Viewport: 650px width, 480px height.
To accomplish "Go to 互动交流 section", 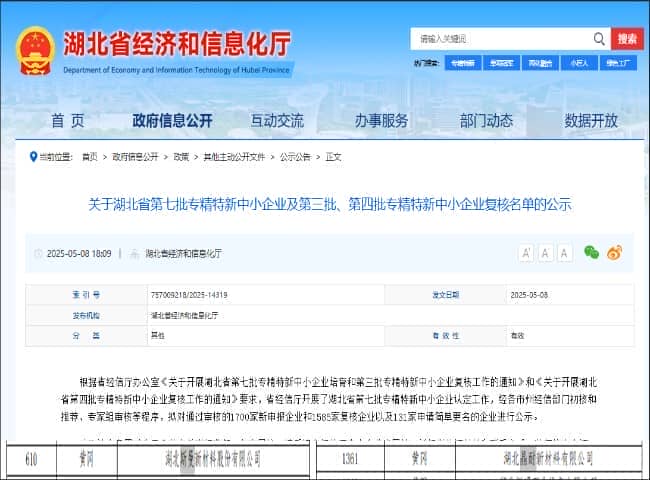I will [x=277, y=121].
